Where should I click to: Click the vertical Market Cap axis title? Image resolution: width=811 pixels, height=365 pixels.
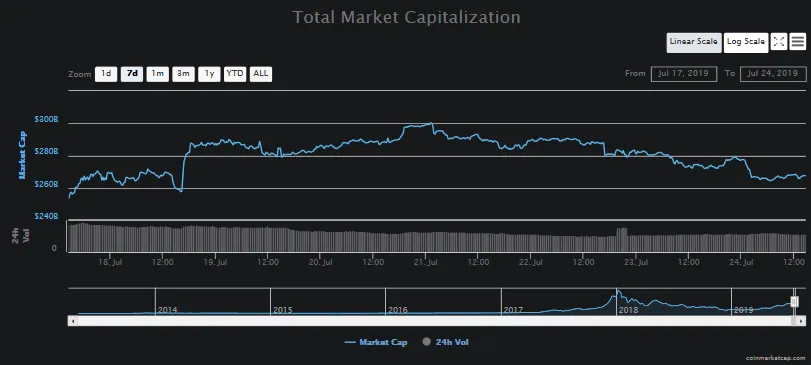point(22,155)
